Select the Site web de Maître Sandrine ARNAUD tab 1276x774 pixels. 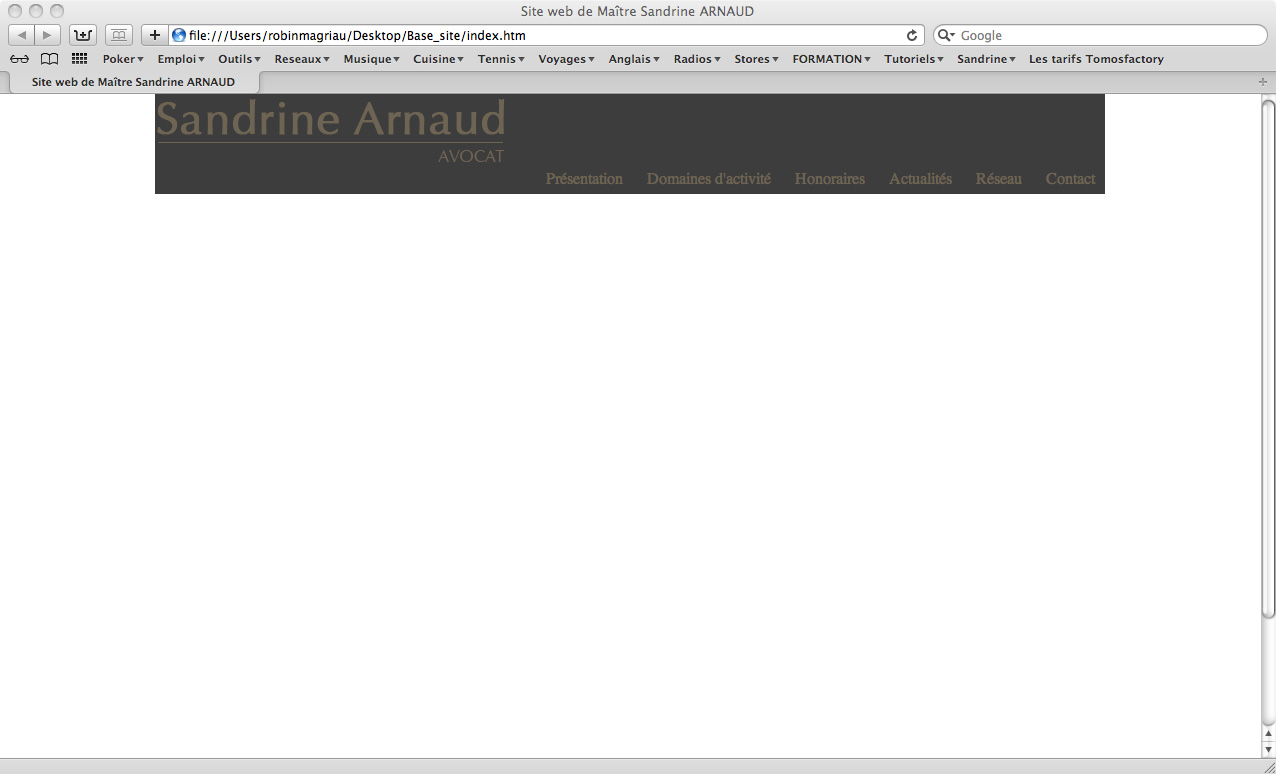tap(133, 82)
